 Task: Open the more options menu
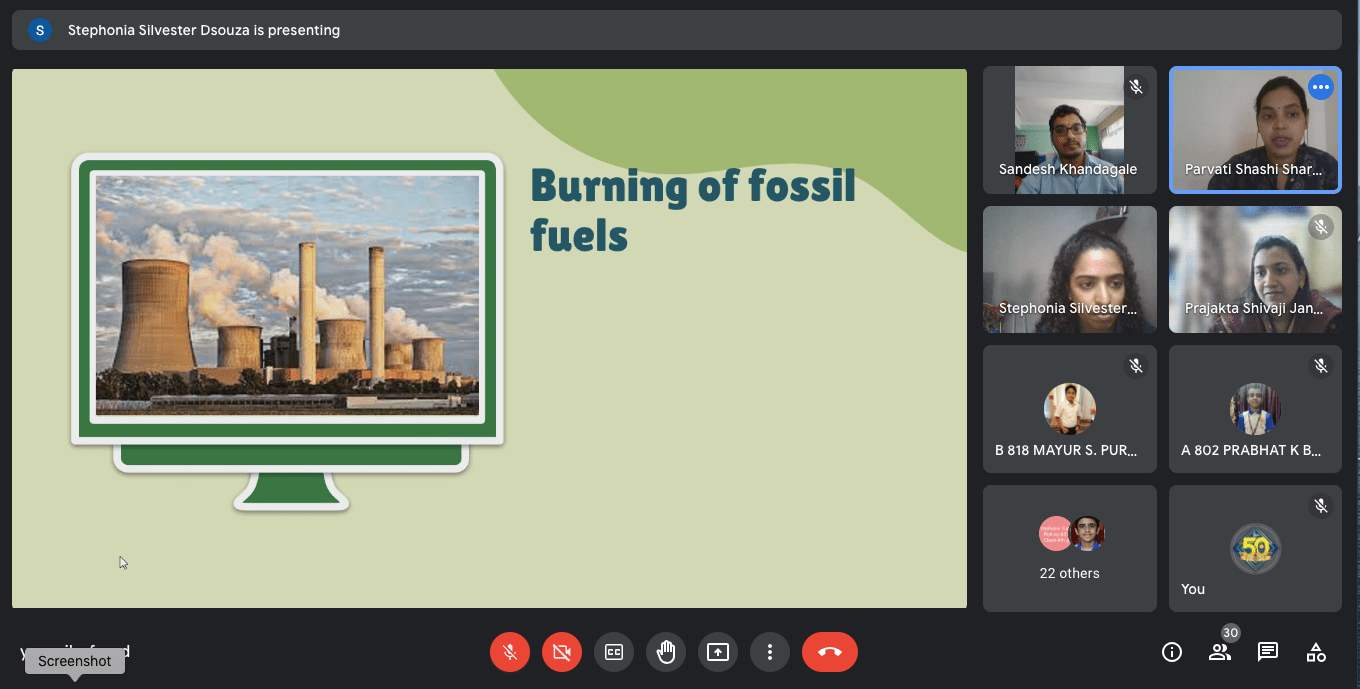[769, 651]
